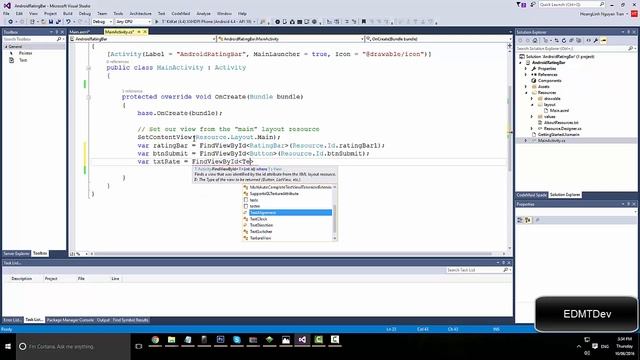640x360 pixels.
Task: Open Chrome from the taskbar
Action: pos(155,340)
